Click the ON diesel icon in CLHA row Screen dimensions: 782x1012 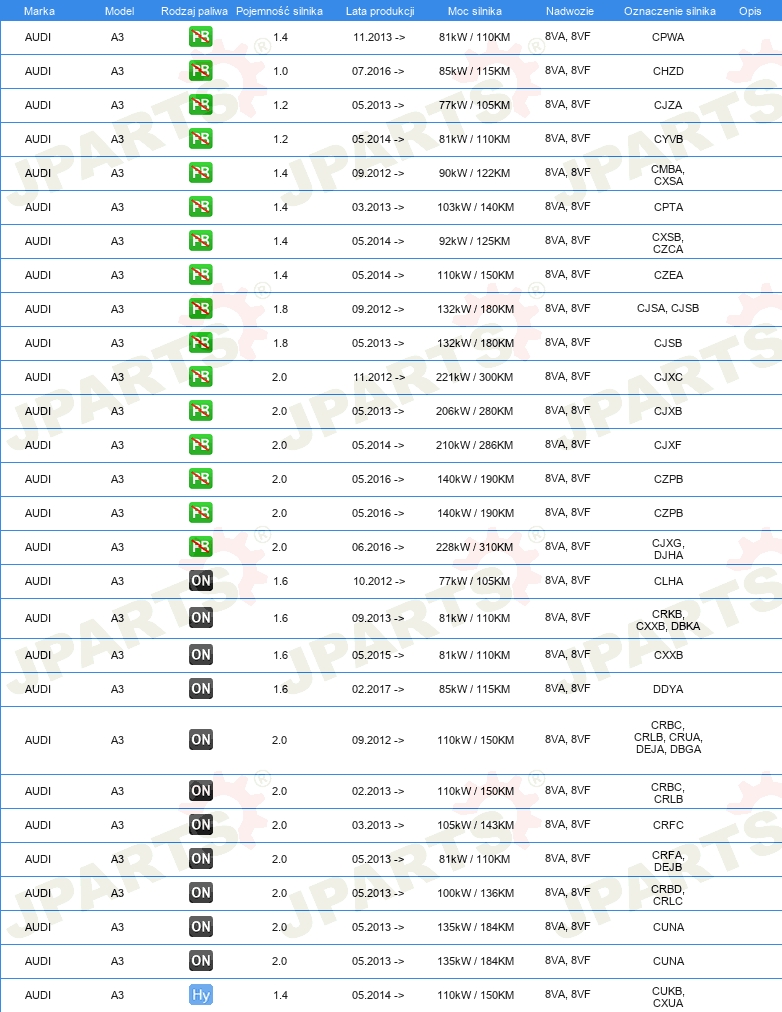tap(201, 580)
